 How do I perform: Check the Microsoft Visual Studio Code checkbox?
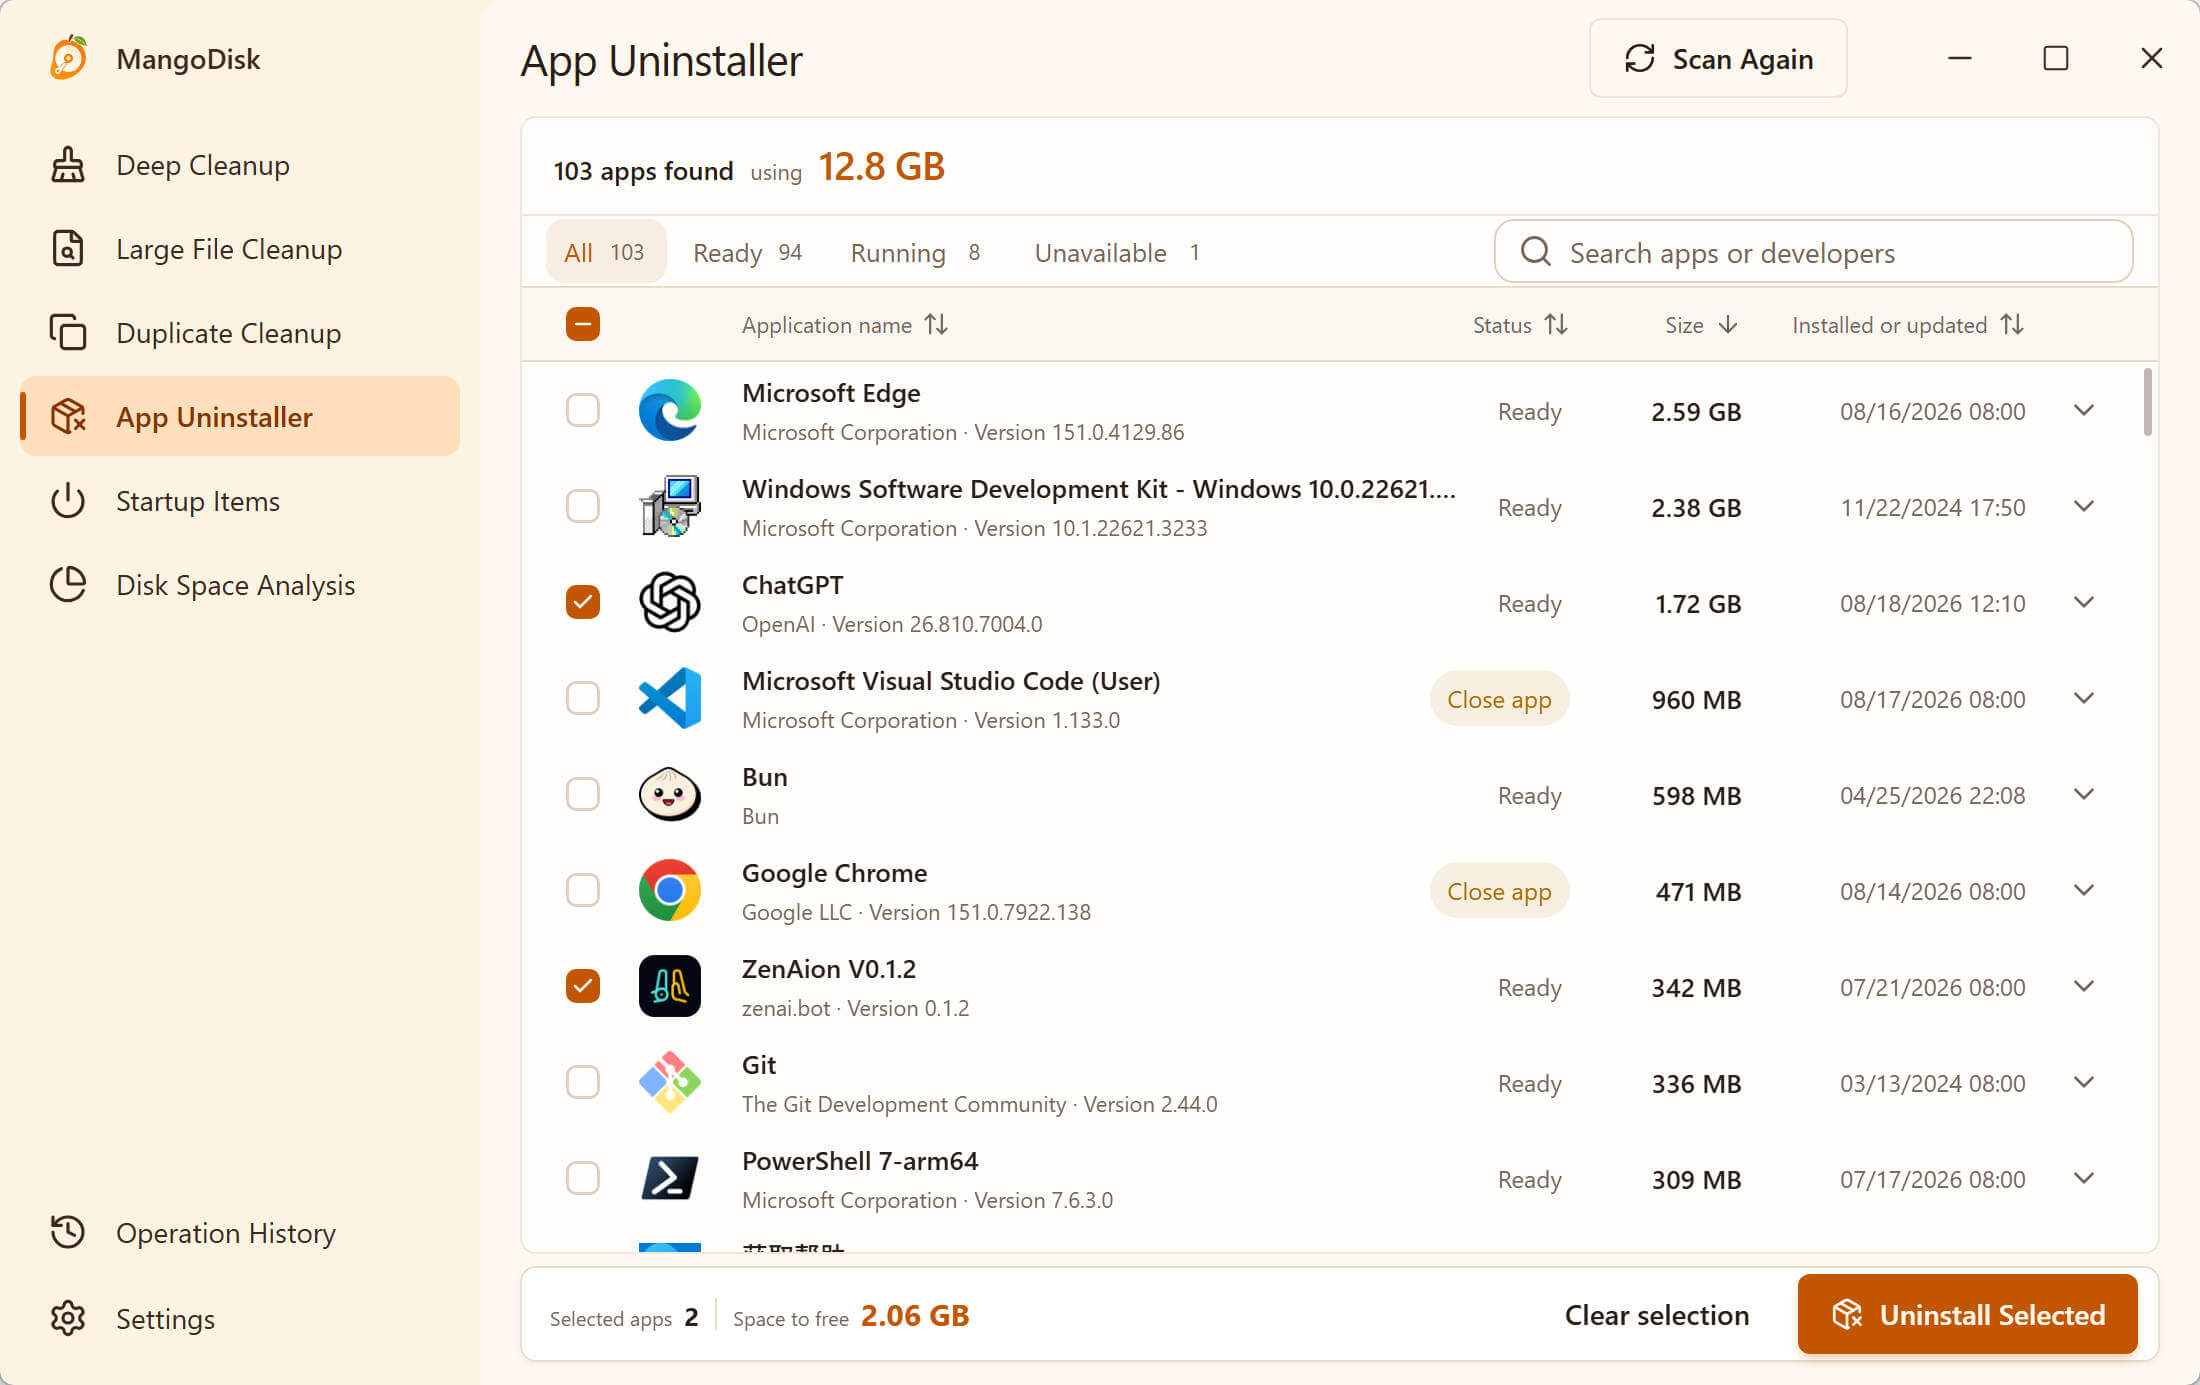tap(583, 698)
